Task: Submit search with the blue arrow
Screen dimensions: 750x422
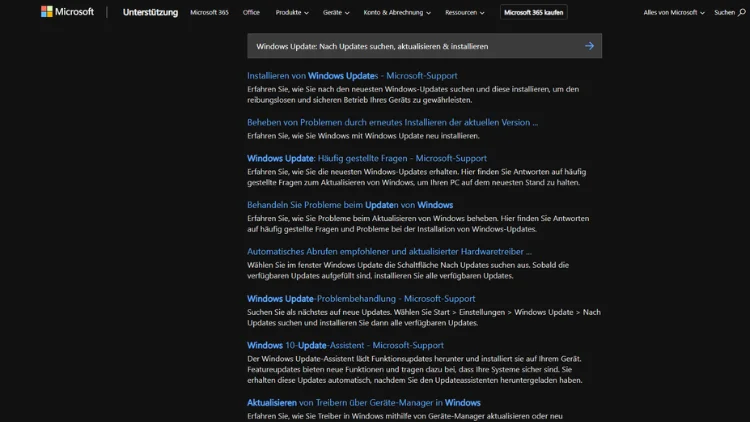Action: (x=589, y=46)
